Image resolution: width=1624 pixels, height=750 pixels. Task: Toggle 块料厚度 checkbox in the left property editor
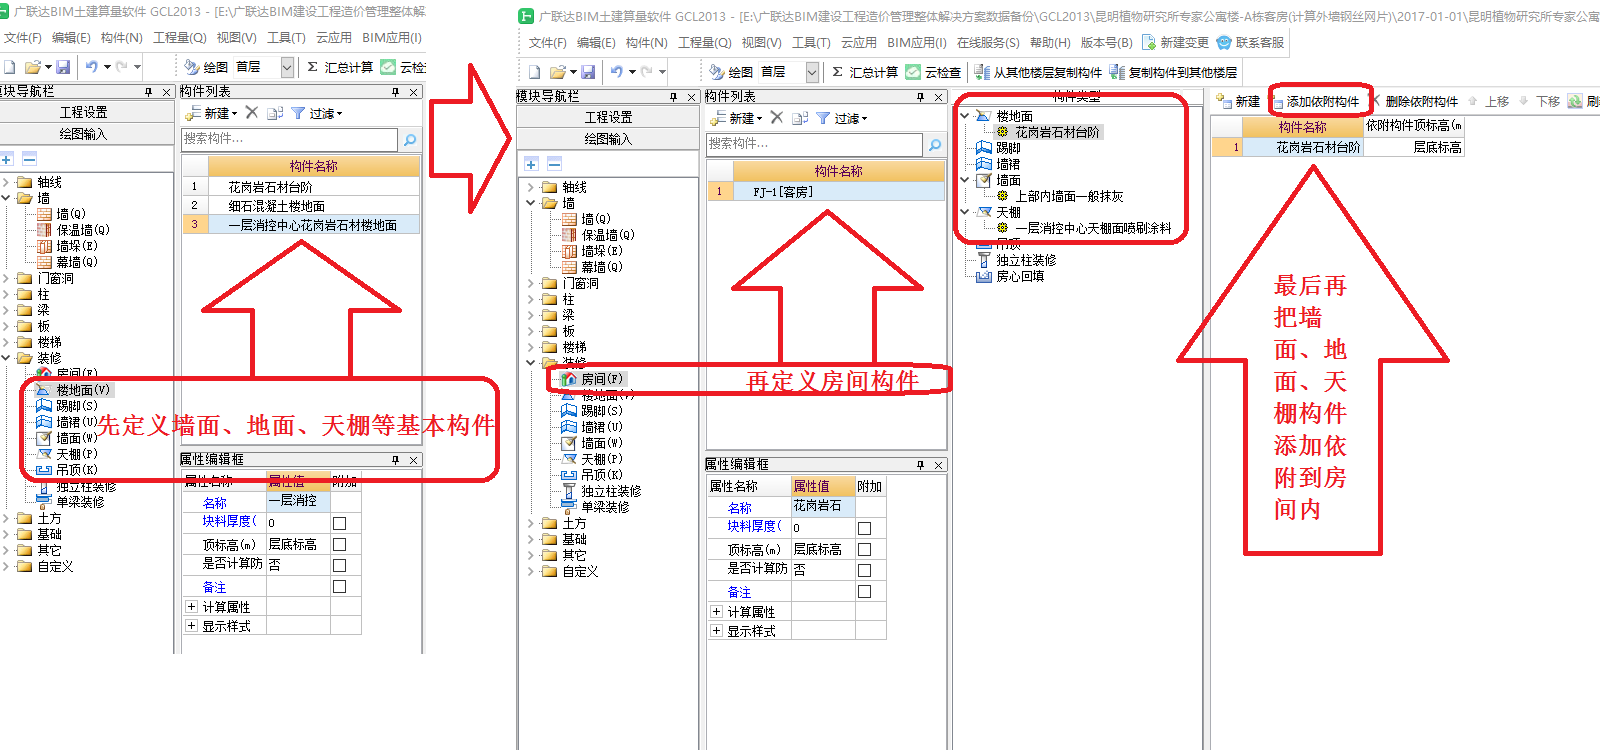[339, 523]
